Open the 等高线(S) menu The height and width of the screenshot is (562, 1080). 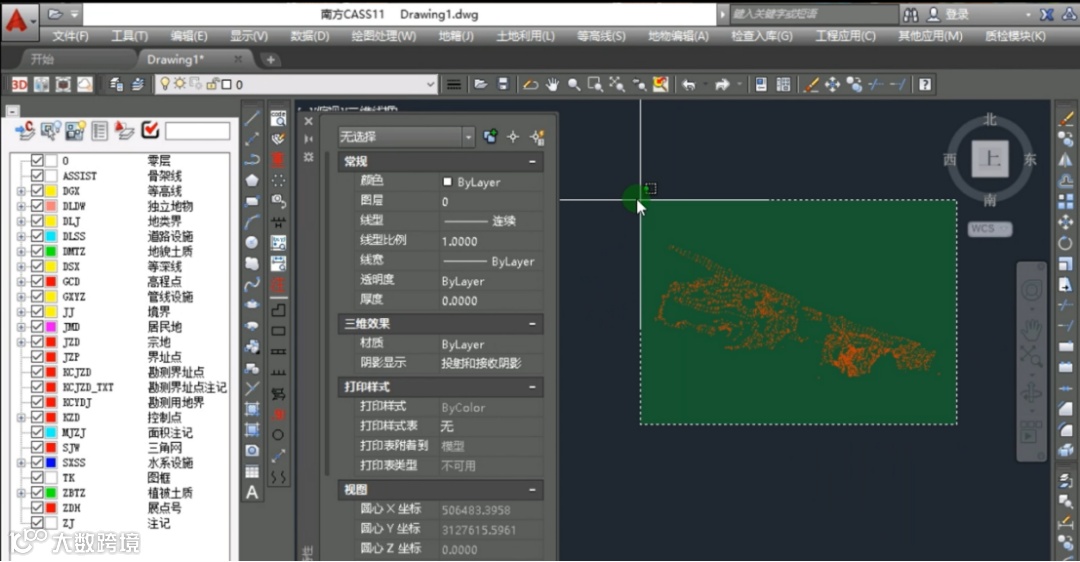[x=601, y=36]
